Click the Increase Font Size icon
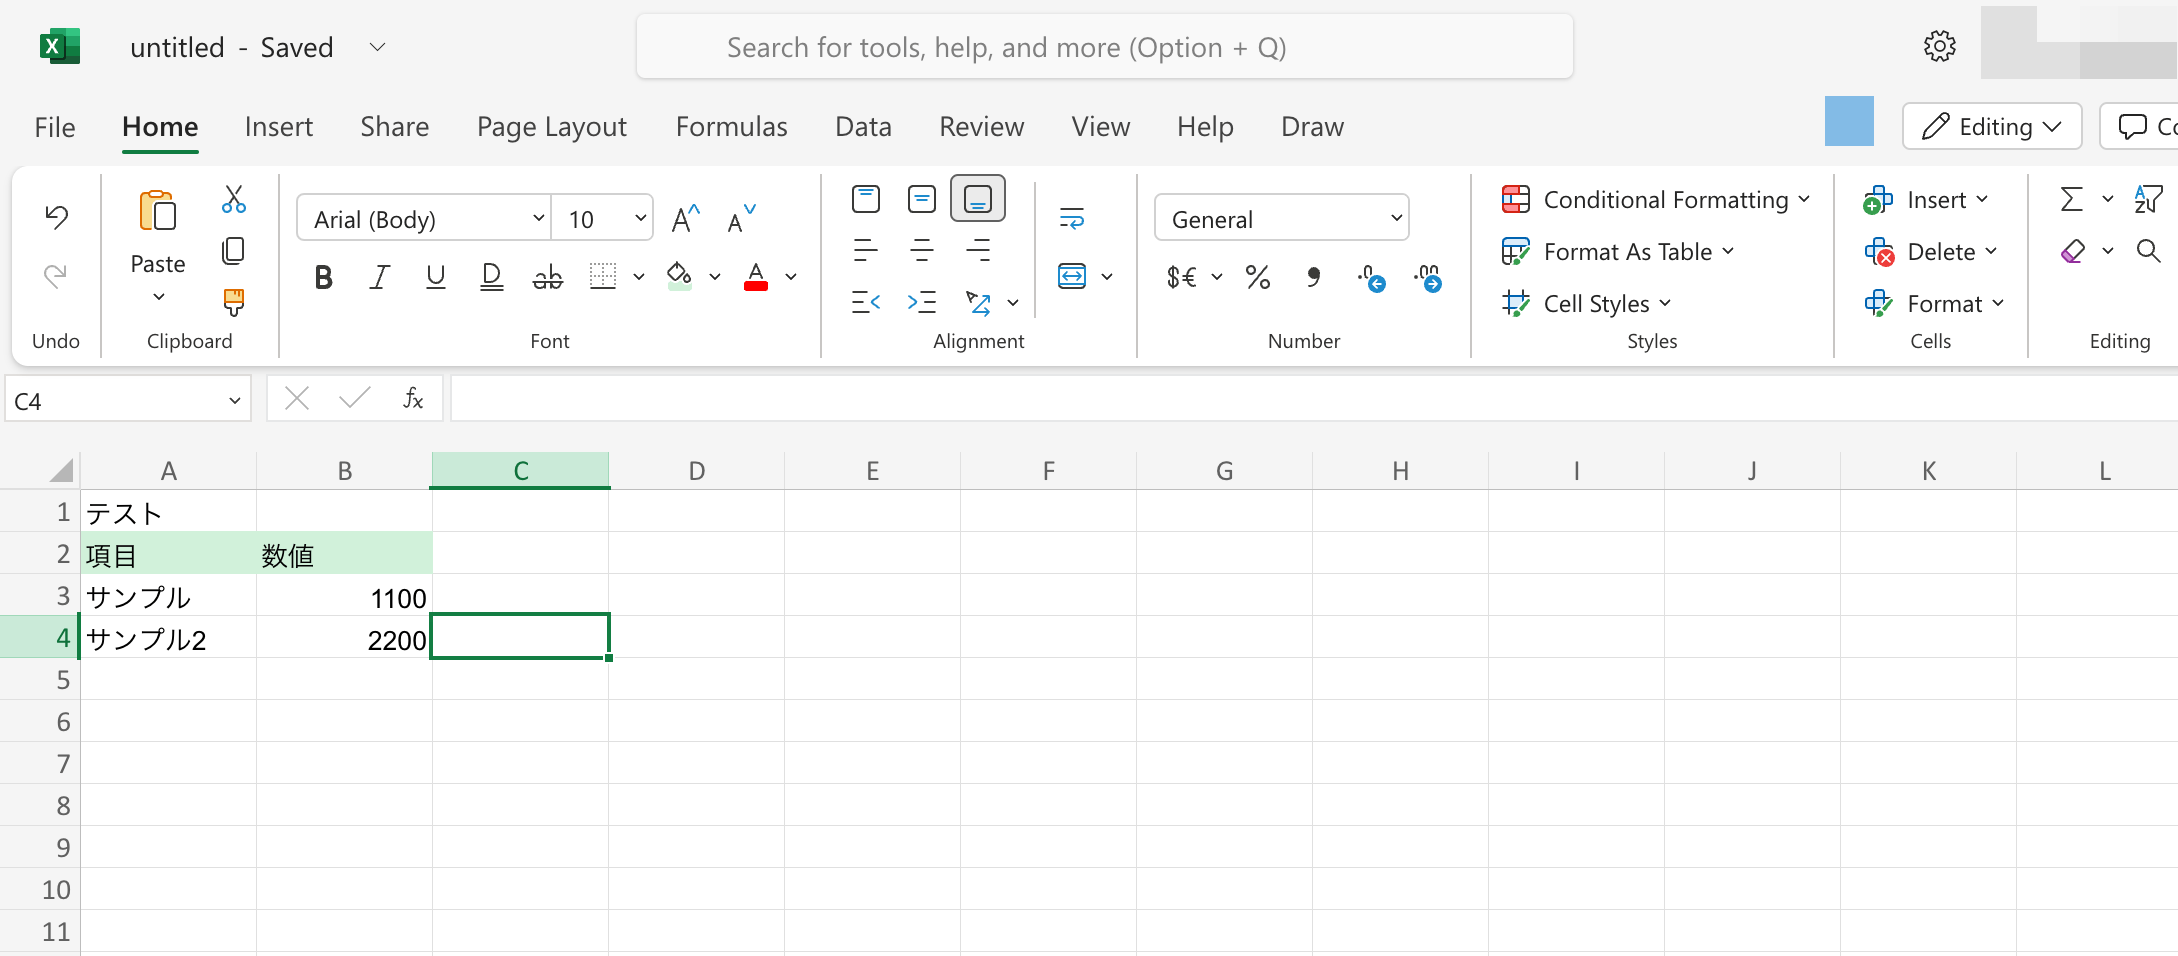Image resolution: width=2178 pixels, height=956 pixels. coord(685,219)
